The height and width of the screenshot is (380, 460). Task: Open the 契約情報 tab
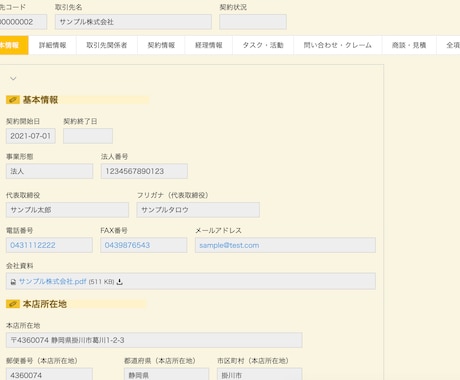tap(161, 45)
